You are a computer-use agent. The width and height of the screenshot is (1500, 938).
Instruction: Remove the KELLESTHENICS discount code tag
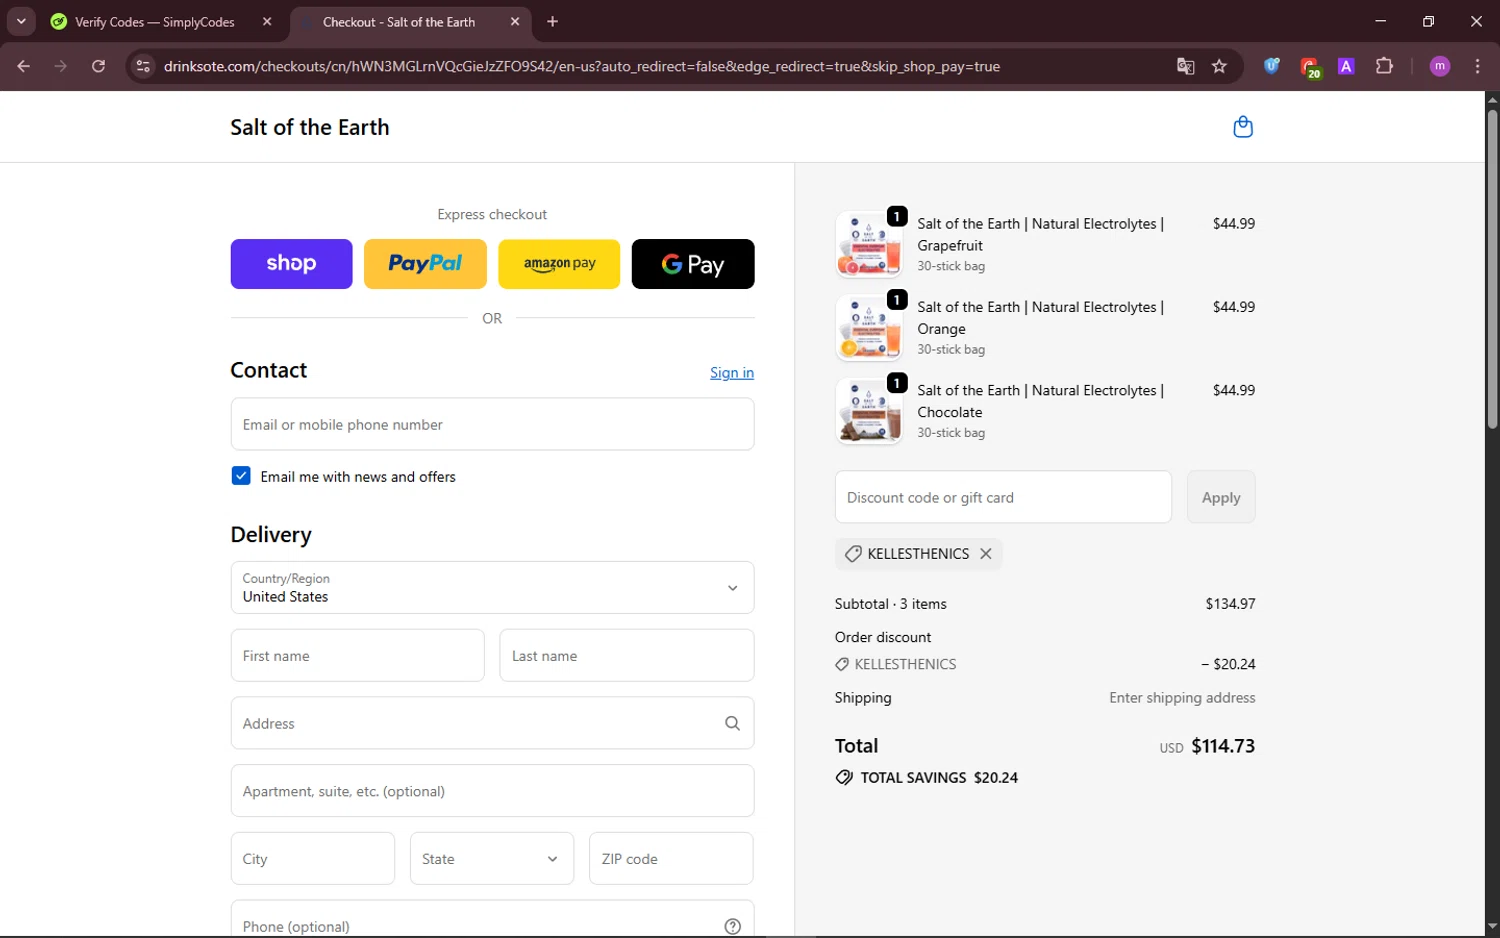click(986, 554)
